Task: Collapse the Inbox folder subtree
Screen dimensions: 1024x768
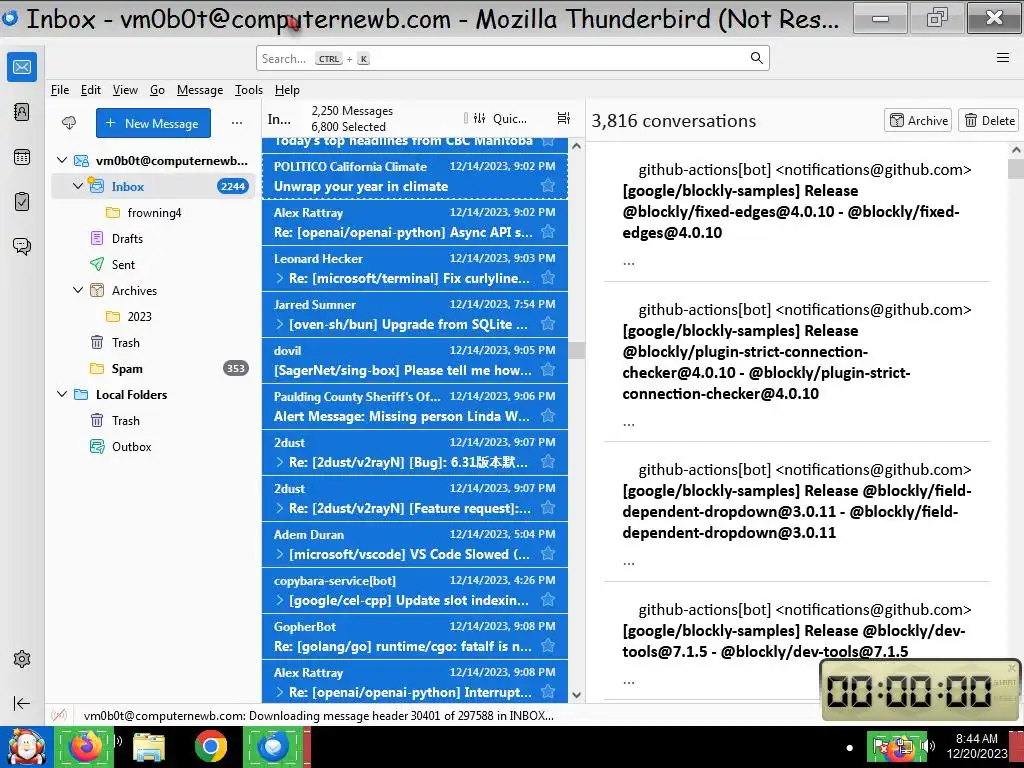Action: click(x=78, y=186)
